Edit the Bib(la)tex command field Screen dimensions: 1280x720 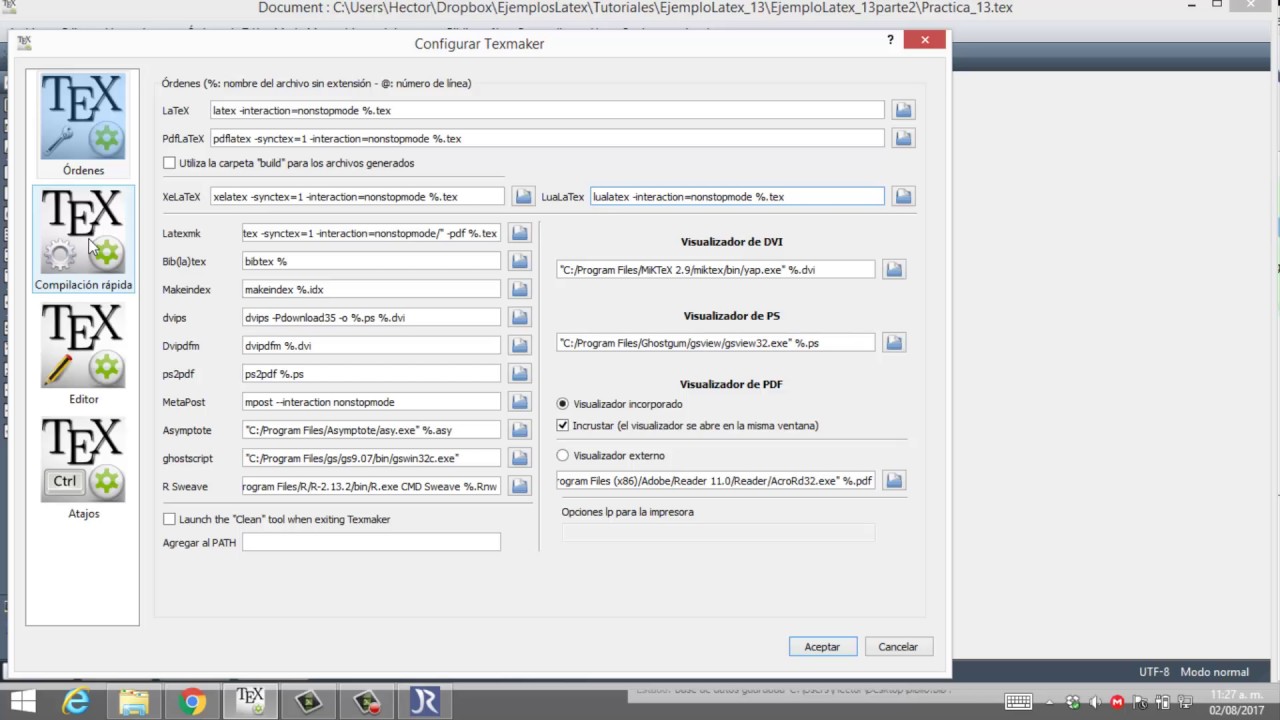pyautogui.click(x=371, y=261)
